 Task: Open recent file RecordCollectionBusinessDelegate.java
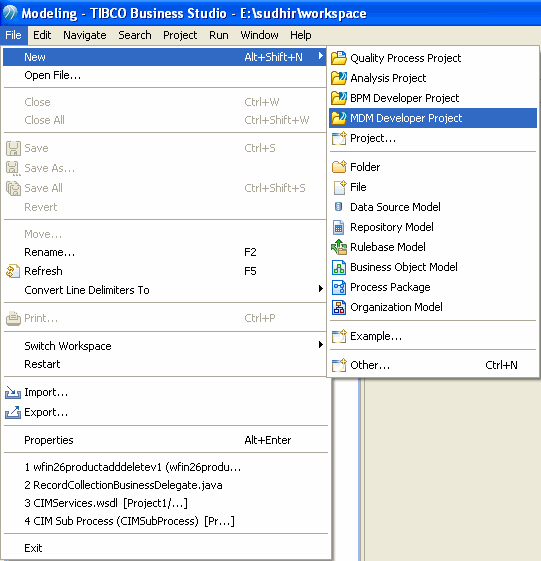tap(123, 485)
